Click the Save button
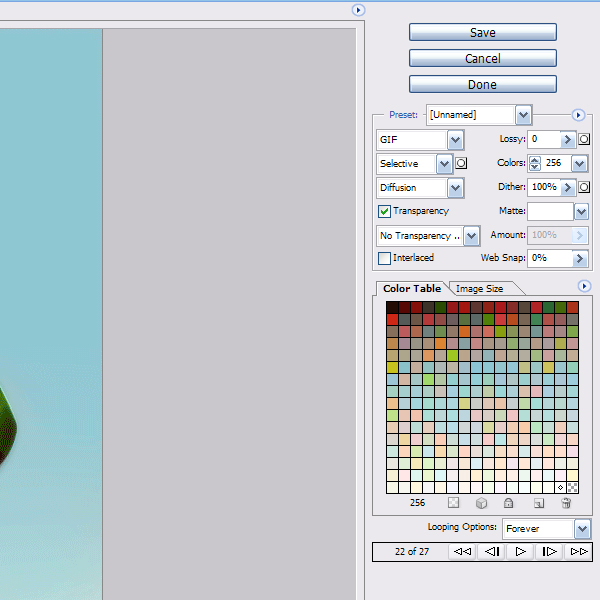Viewport: 600px width, 600px height. (482, 33)
